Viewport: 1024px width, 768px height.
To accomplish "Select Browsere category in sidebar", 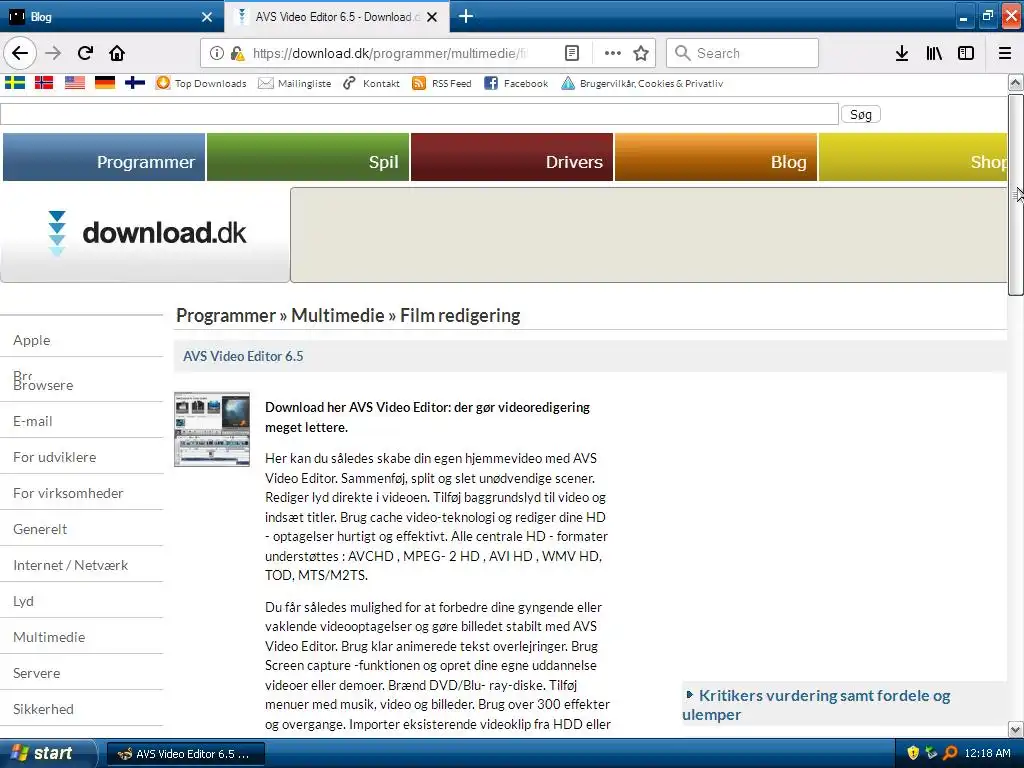I will pos(43,385).
